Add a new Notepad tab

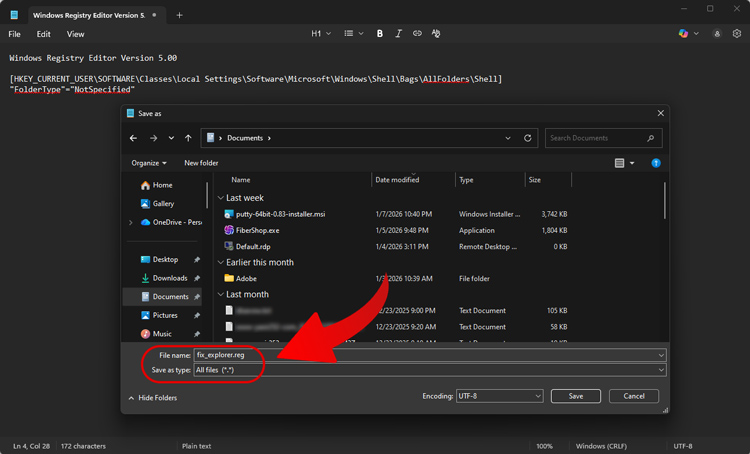(179, 15)
